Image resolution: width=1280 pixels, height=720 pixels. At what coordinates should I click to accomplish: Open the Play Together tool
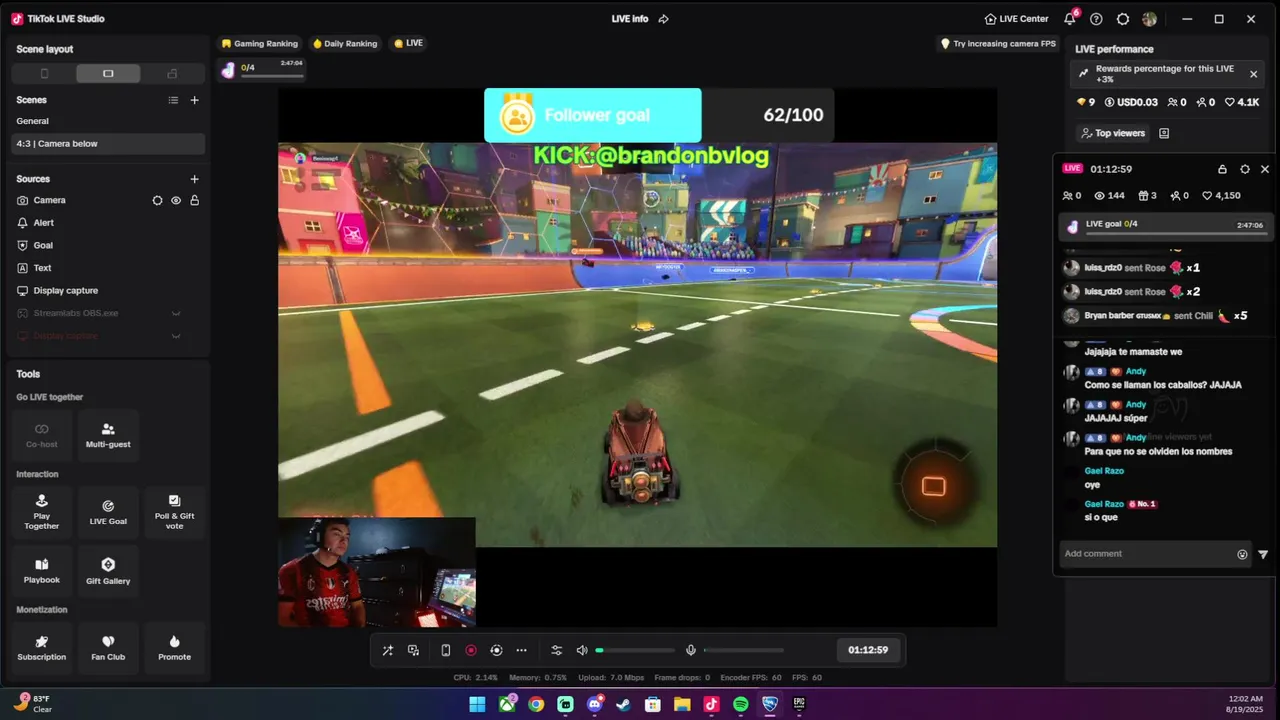42,512
